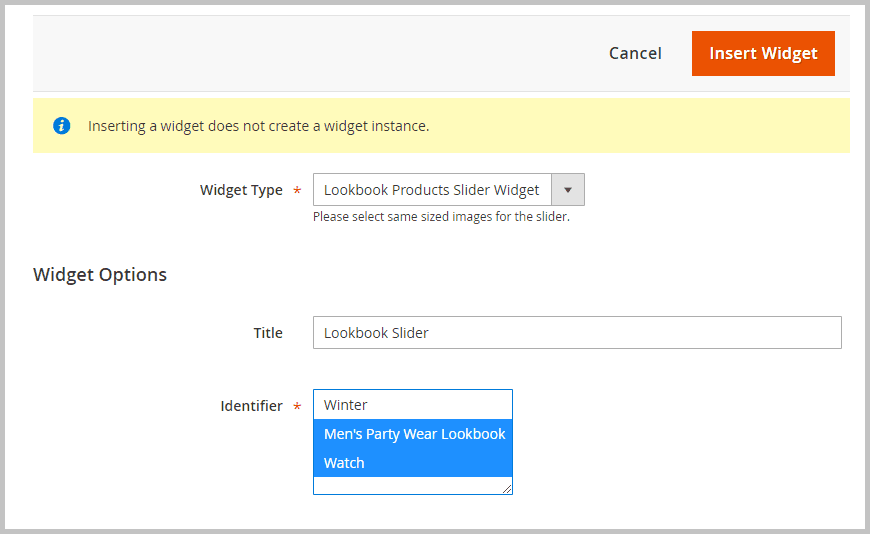Screen dimensions: 870x534
Task: Click the Widget Type label
Action: [241, 190]
